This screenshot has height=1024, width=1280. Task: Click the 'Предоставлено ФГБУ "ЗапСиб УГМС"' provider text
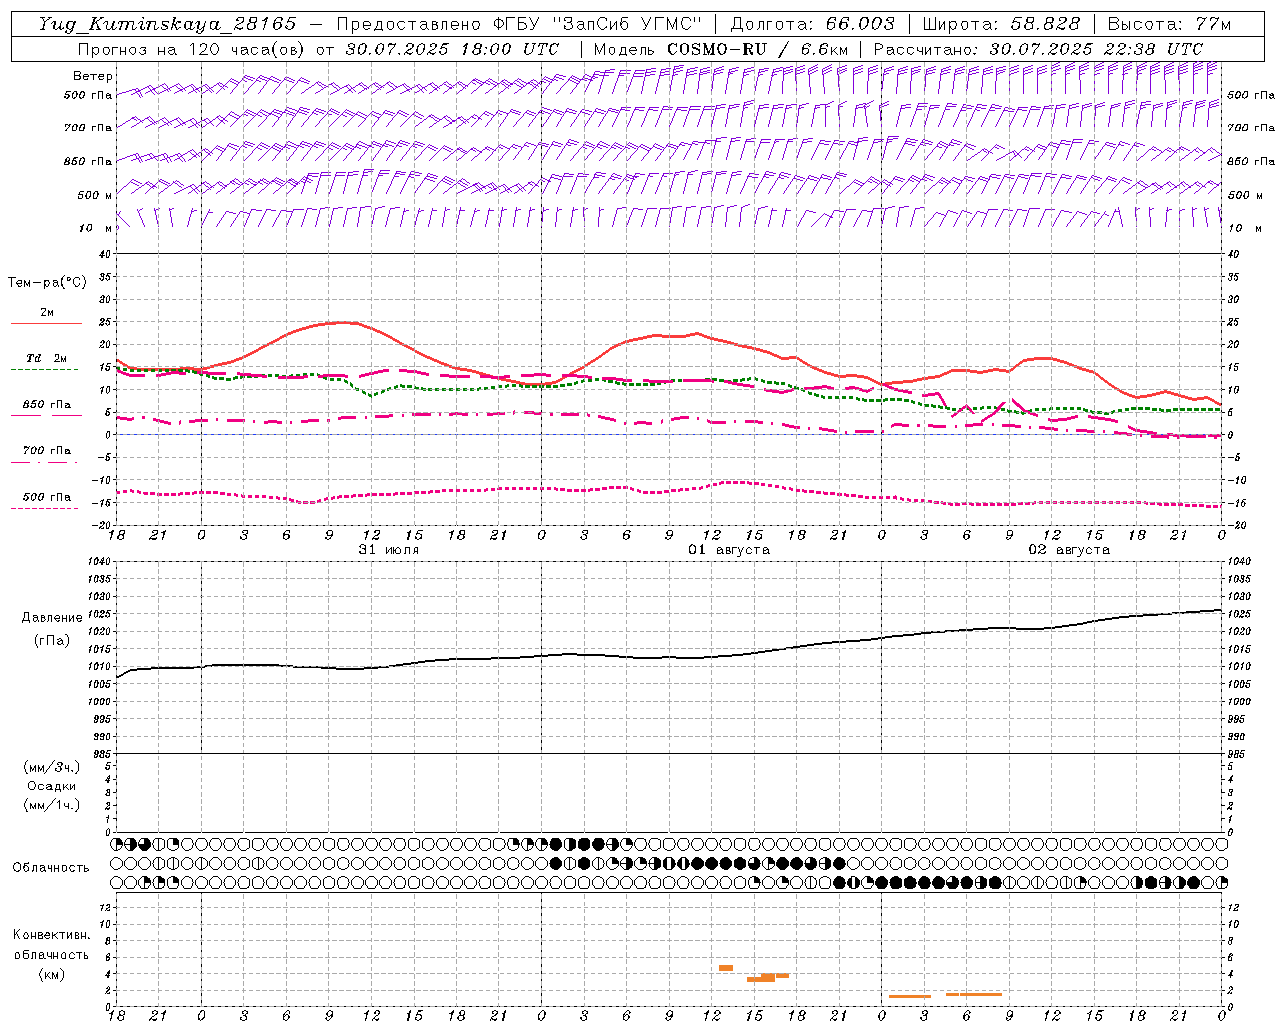click(x=519, y=24)
